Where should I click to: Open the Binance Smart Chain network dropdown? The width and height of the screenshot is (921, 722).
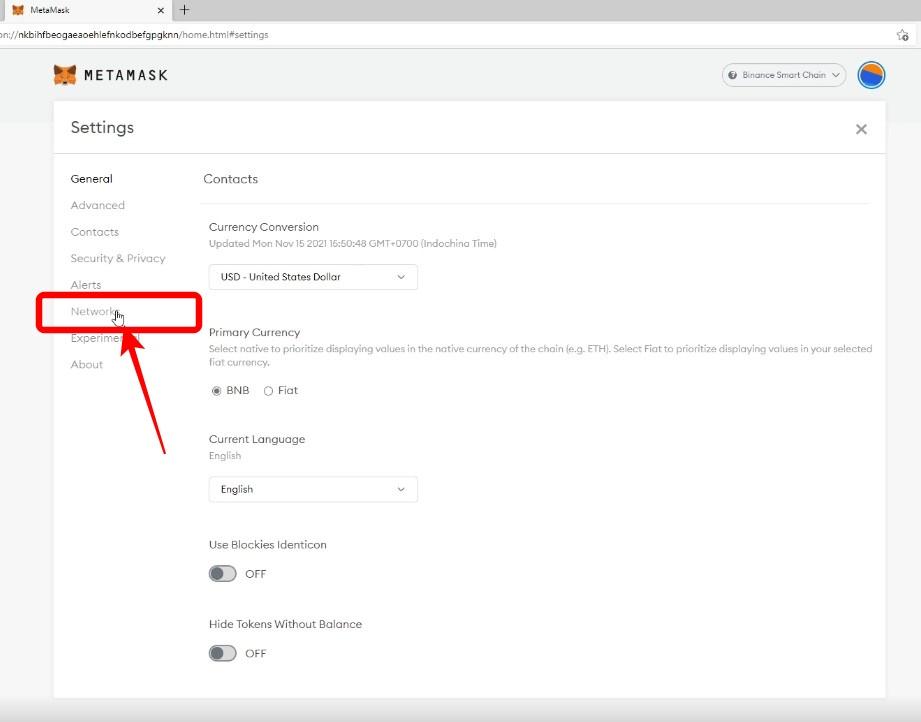784,75
